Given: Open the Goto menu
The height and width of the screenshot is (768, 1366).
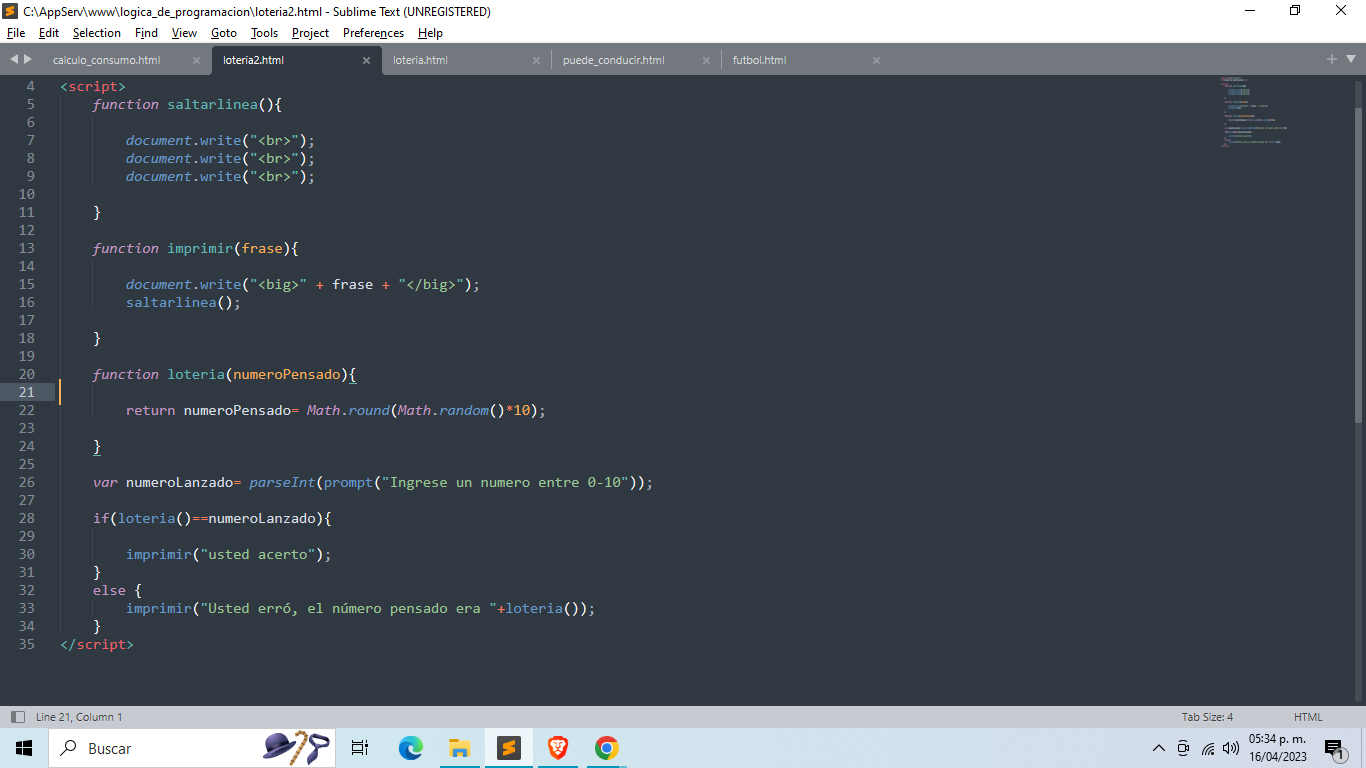Looking at the screenshot, I should pos(224,33).
